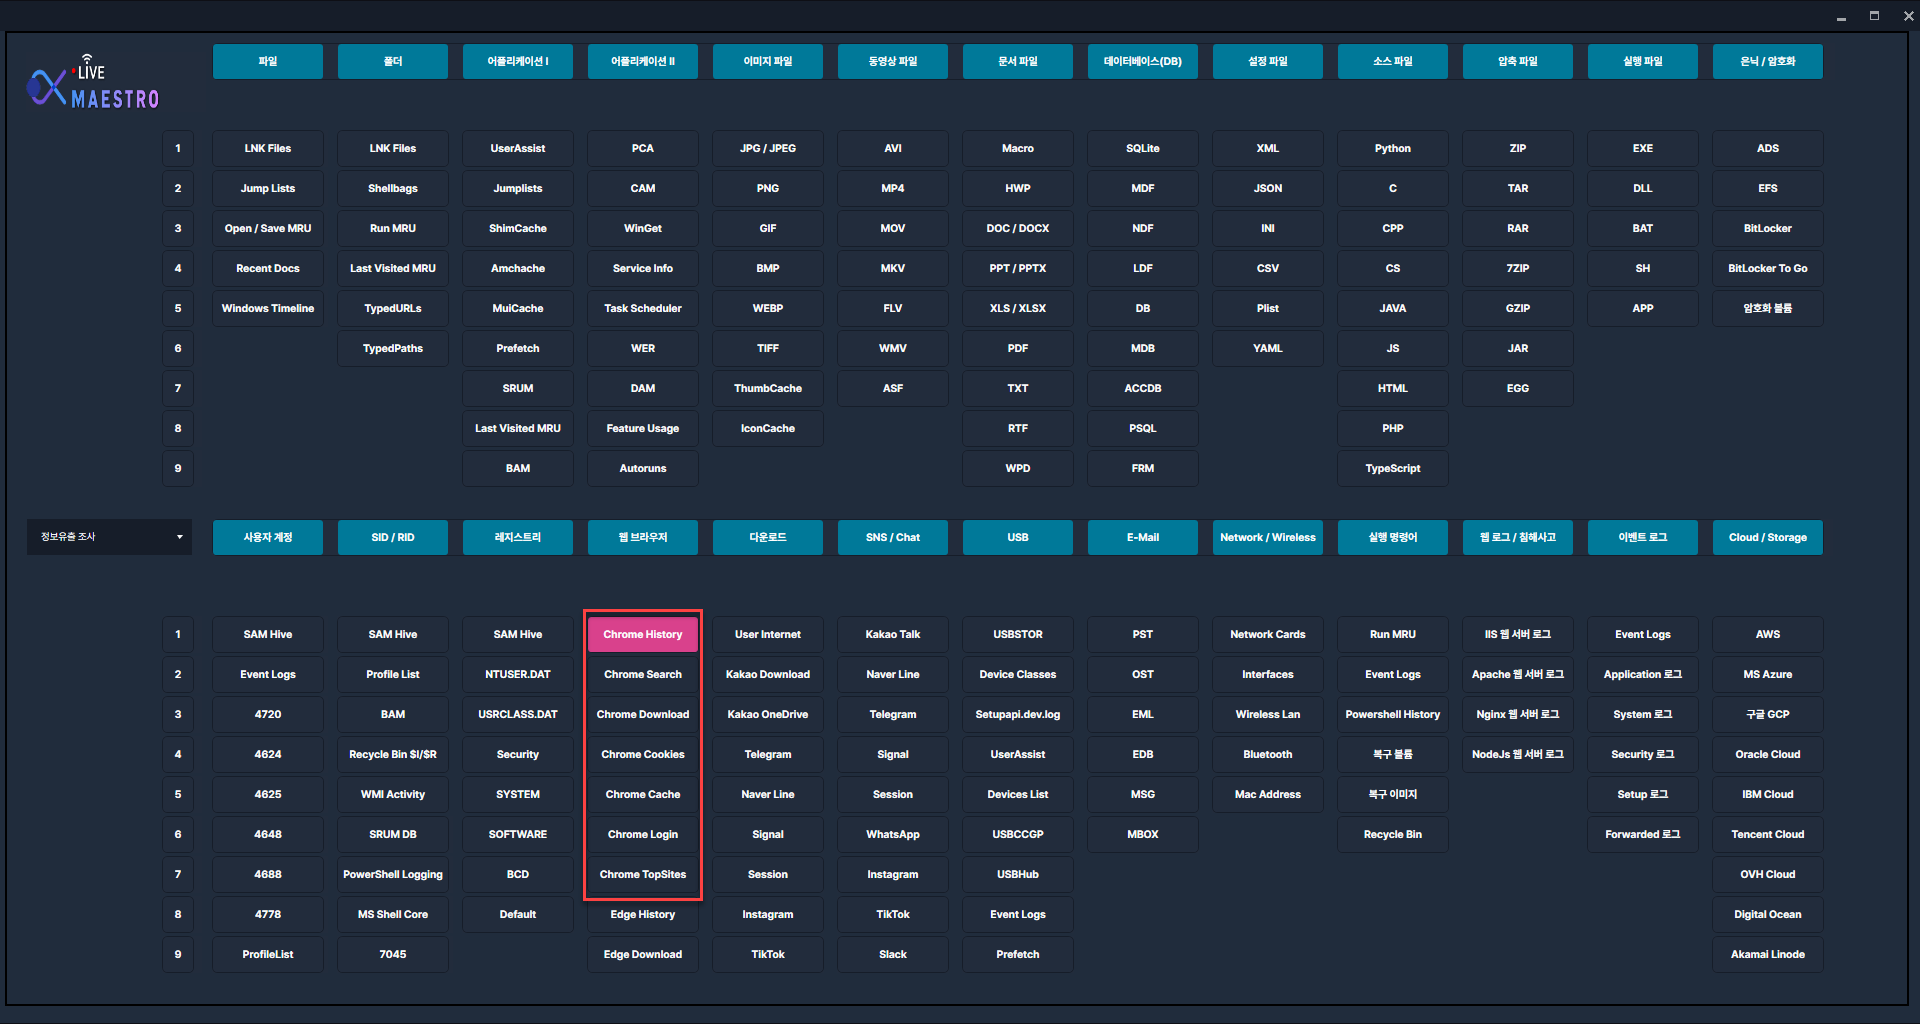The width and height of the screenshot is (1920, 1024).
Task: Open the 정보유출 조사 dropdown
Action: (x=109, y=537)
